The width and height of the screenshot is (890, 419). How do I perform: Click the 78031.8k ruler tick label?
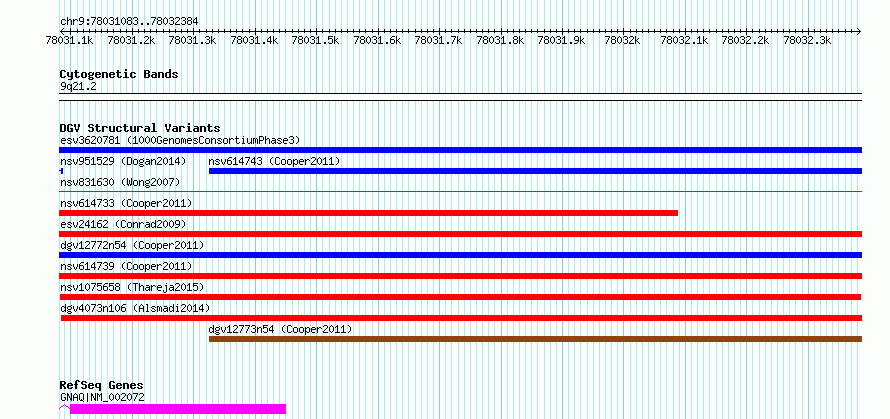(501, 41)
